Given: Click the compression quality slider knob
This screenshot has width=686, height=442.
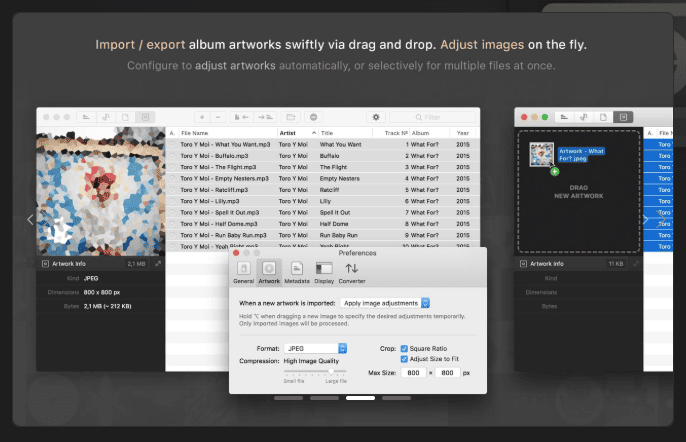Looking at the screenshot, I should click(331, 372).
